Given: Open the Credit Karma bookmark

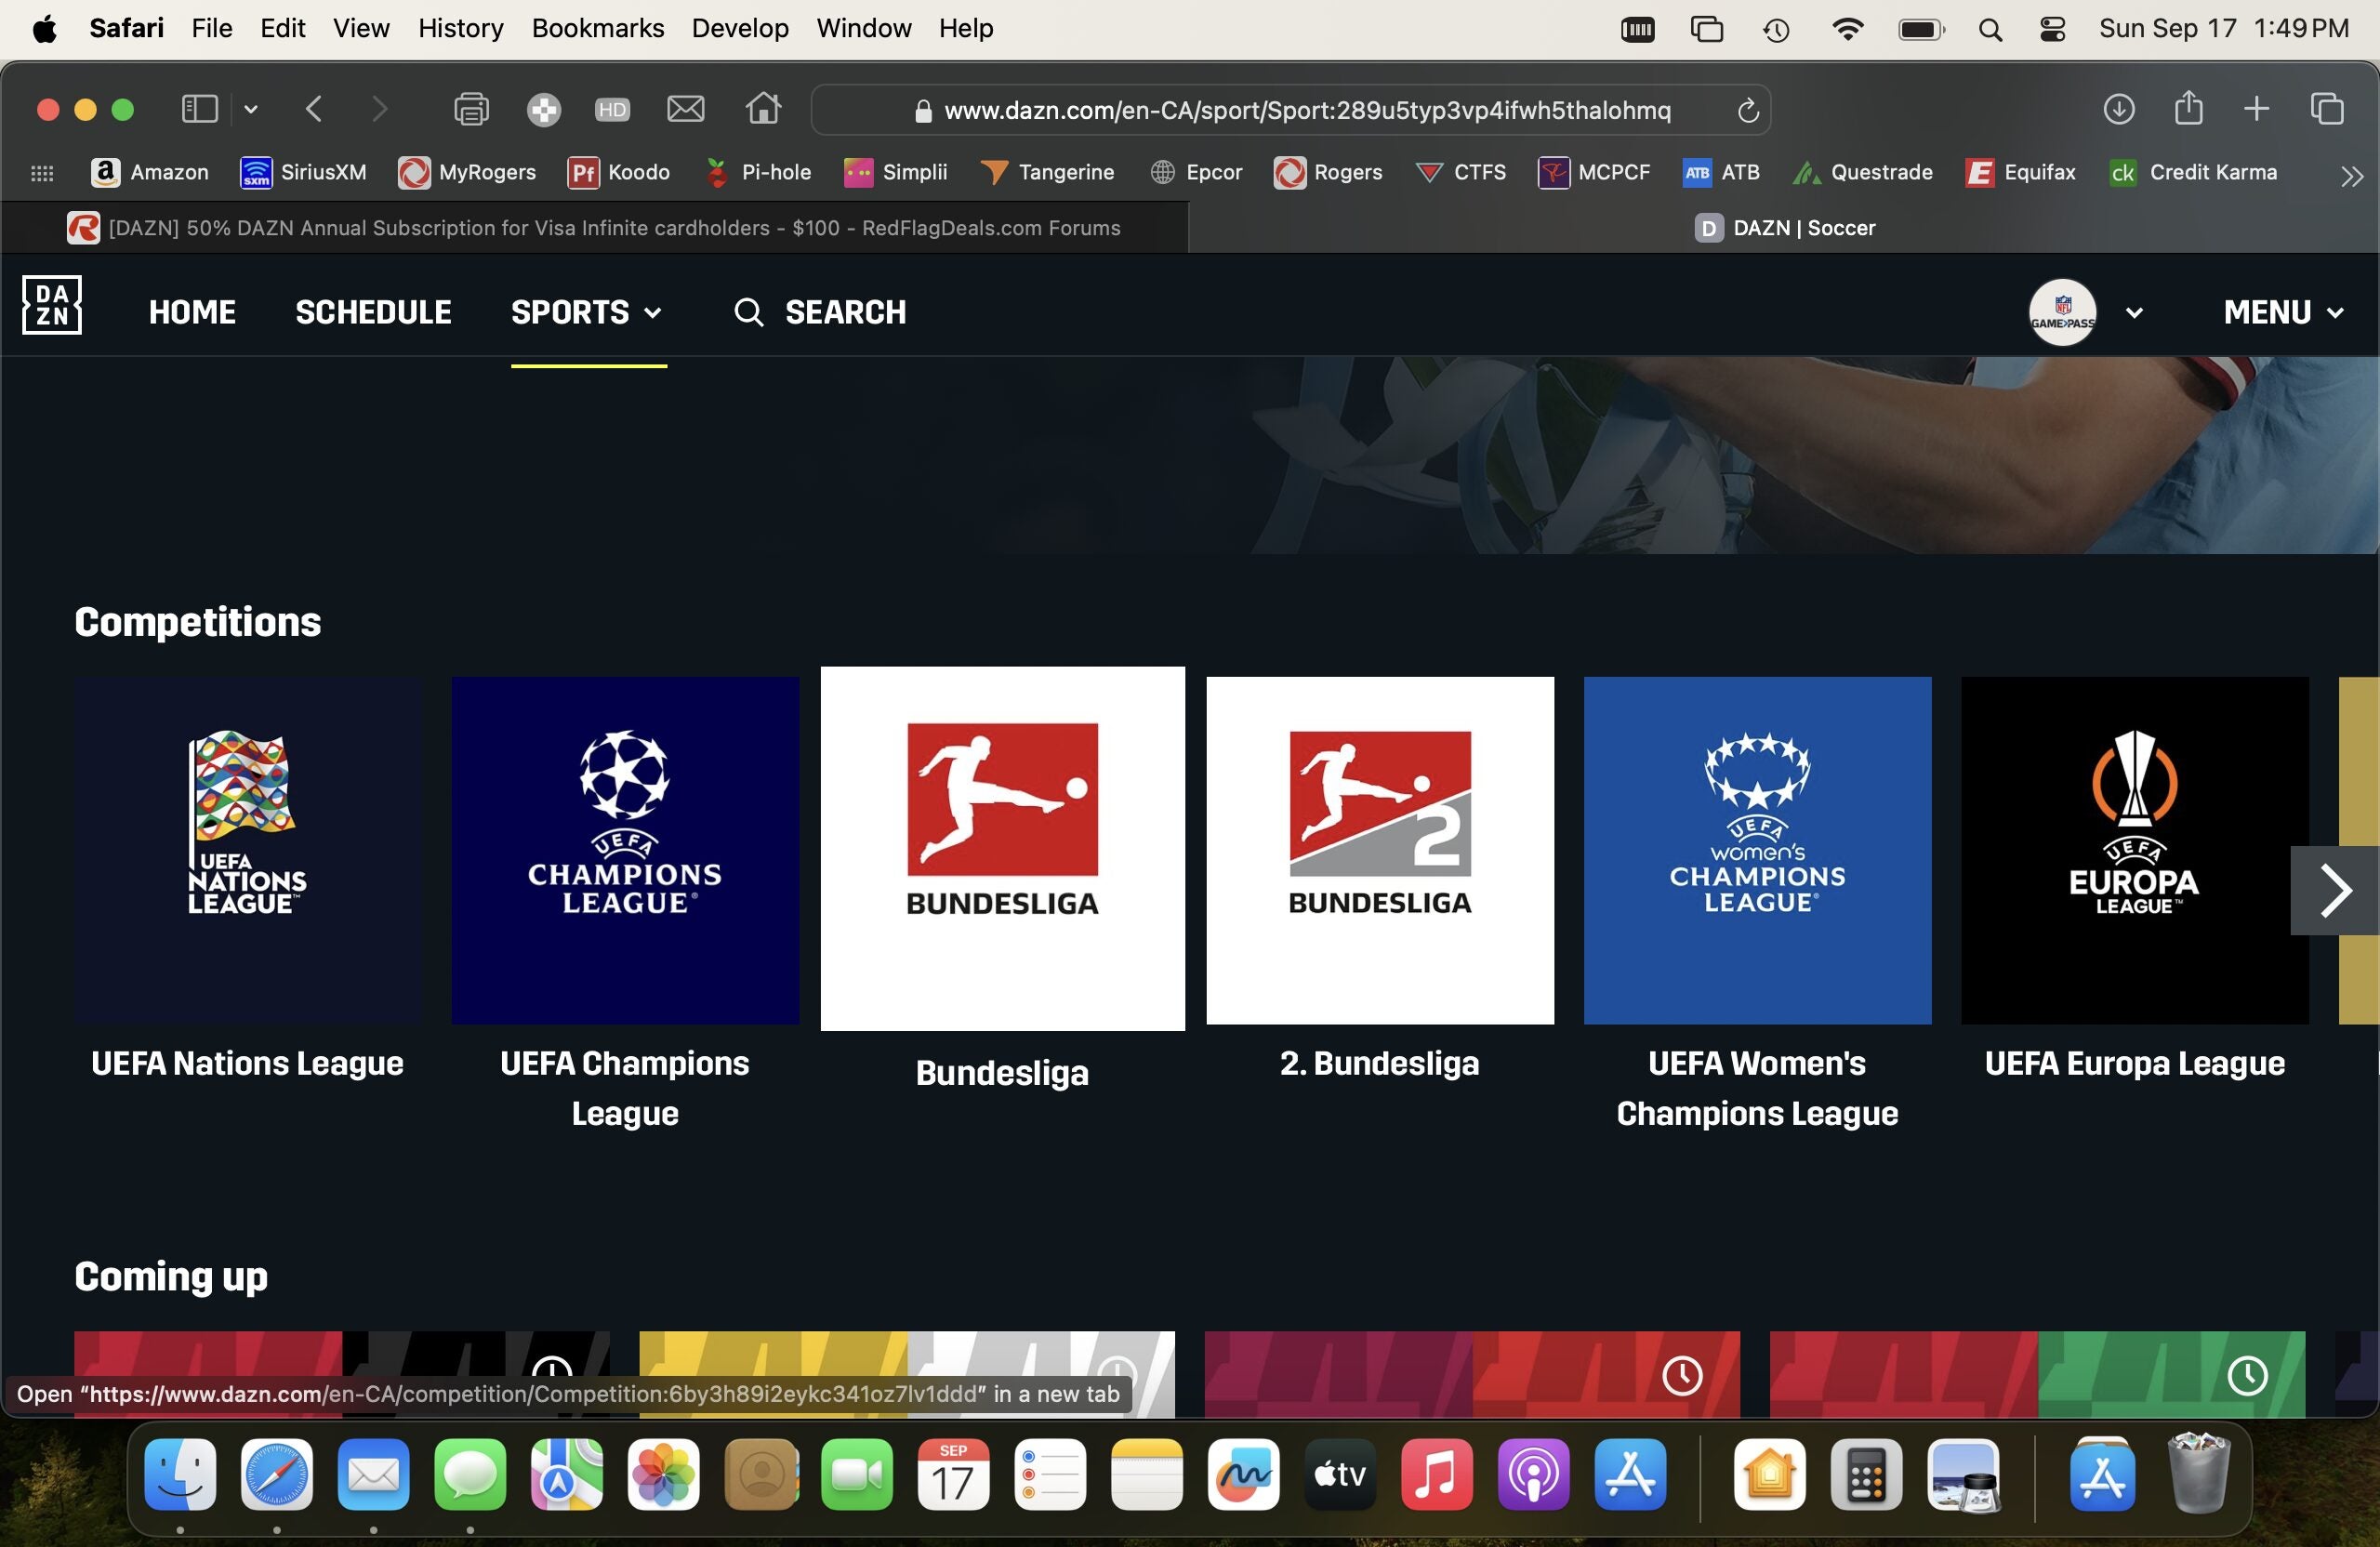Looking at the screenshot, I should pyautogui.click(x=2193, y=172).
